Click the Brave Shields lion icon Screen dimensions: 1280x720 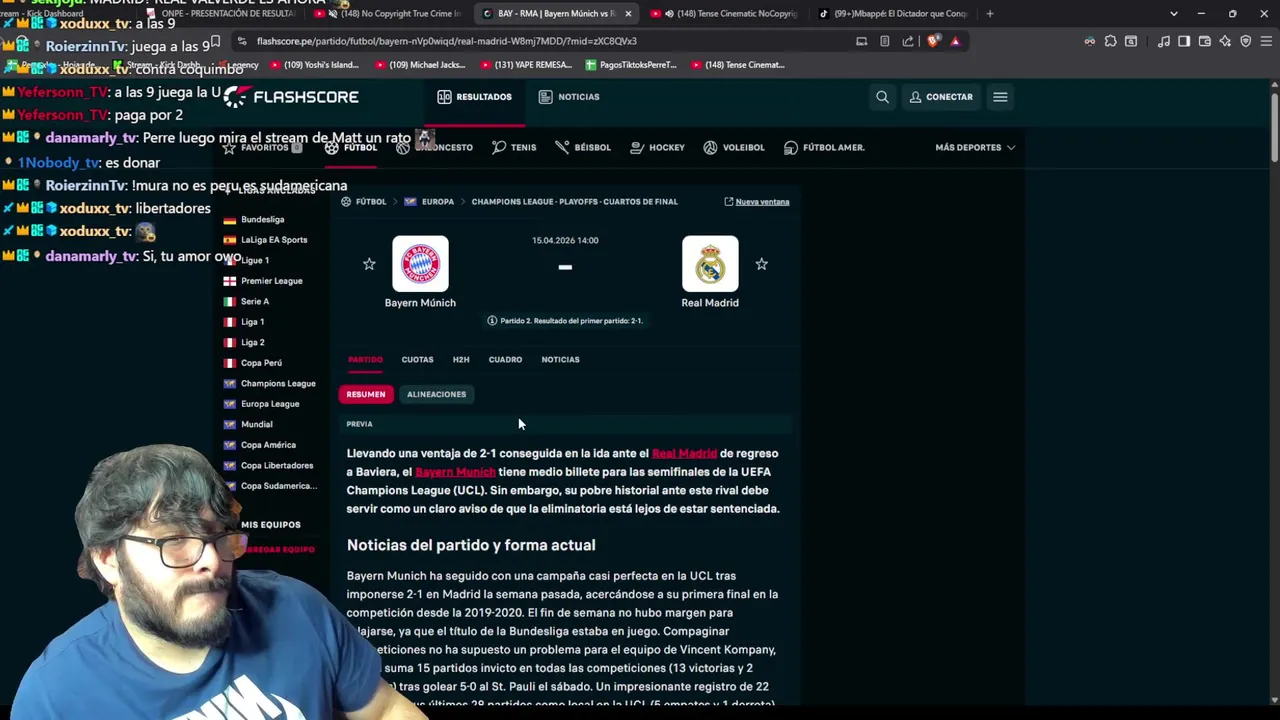pyautogui.click(x=932, y=41)
